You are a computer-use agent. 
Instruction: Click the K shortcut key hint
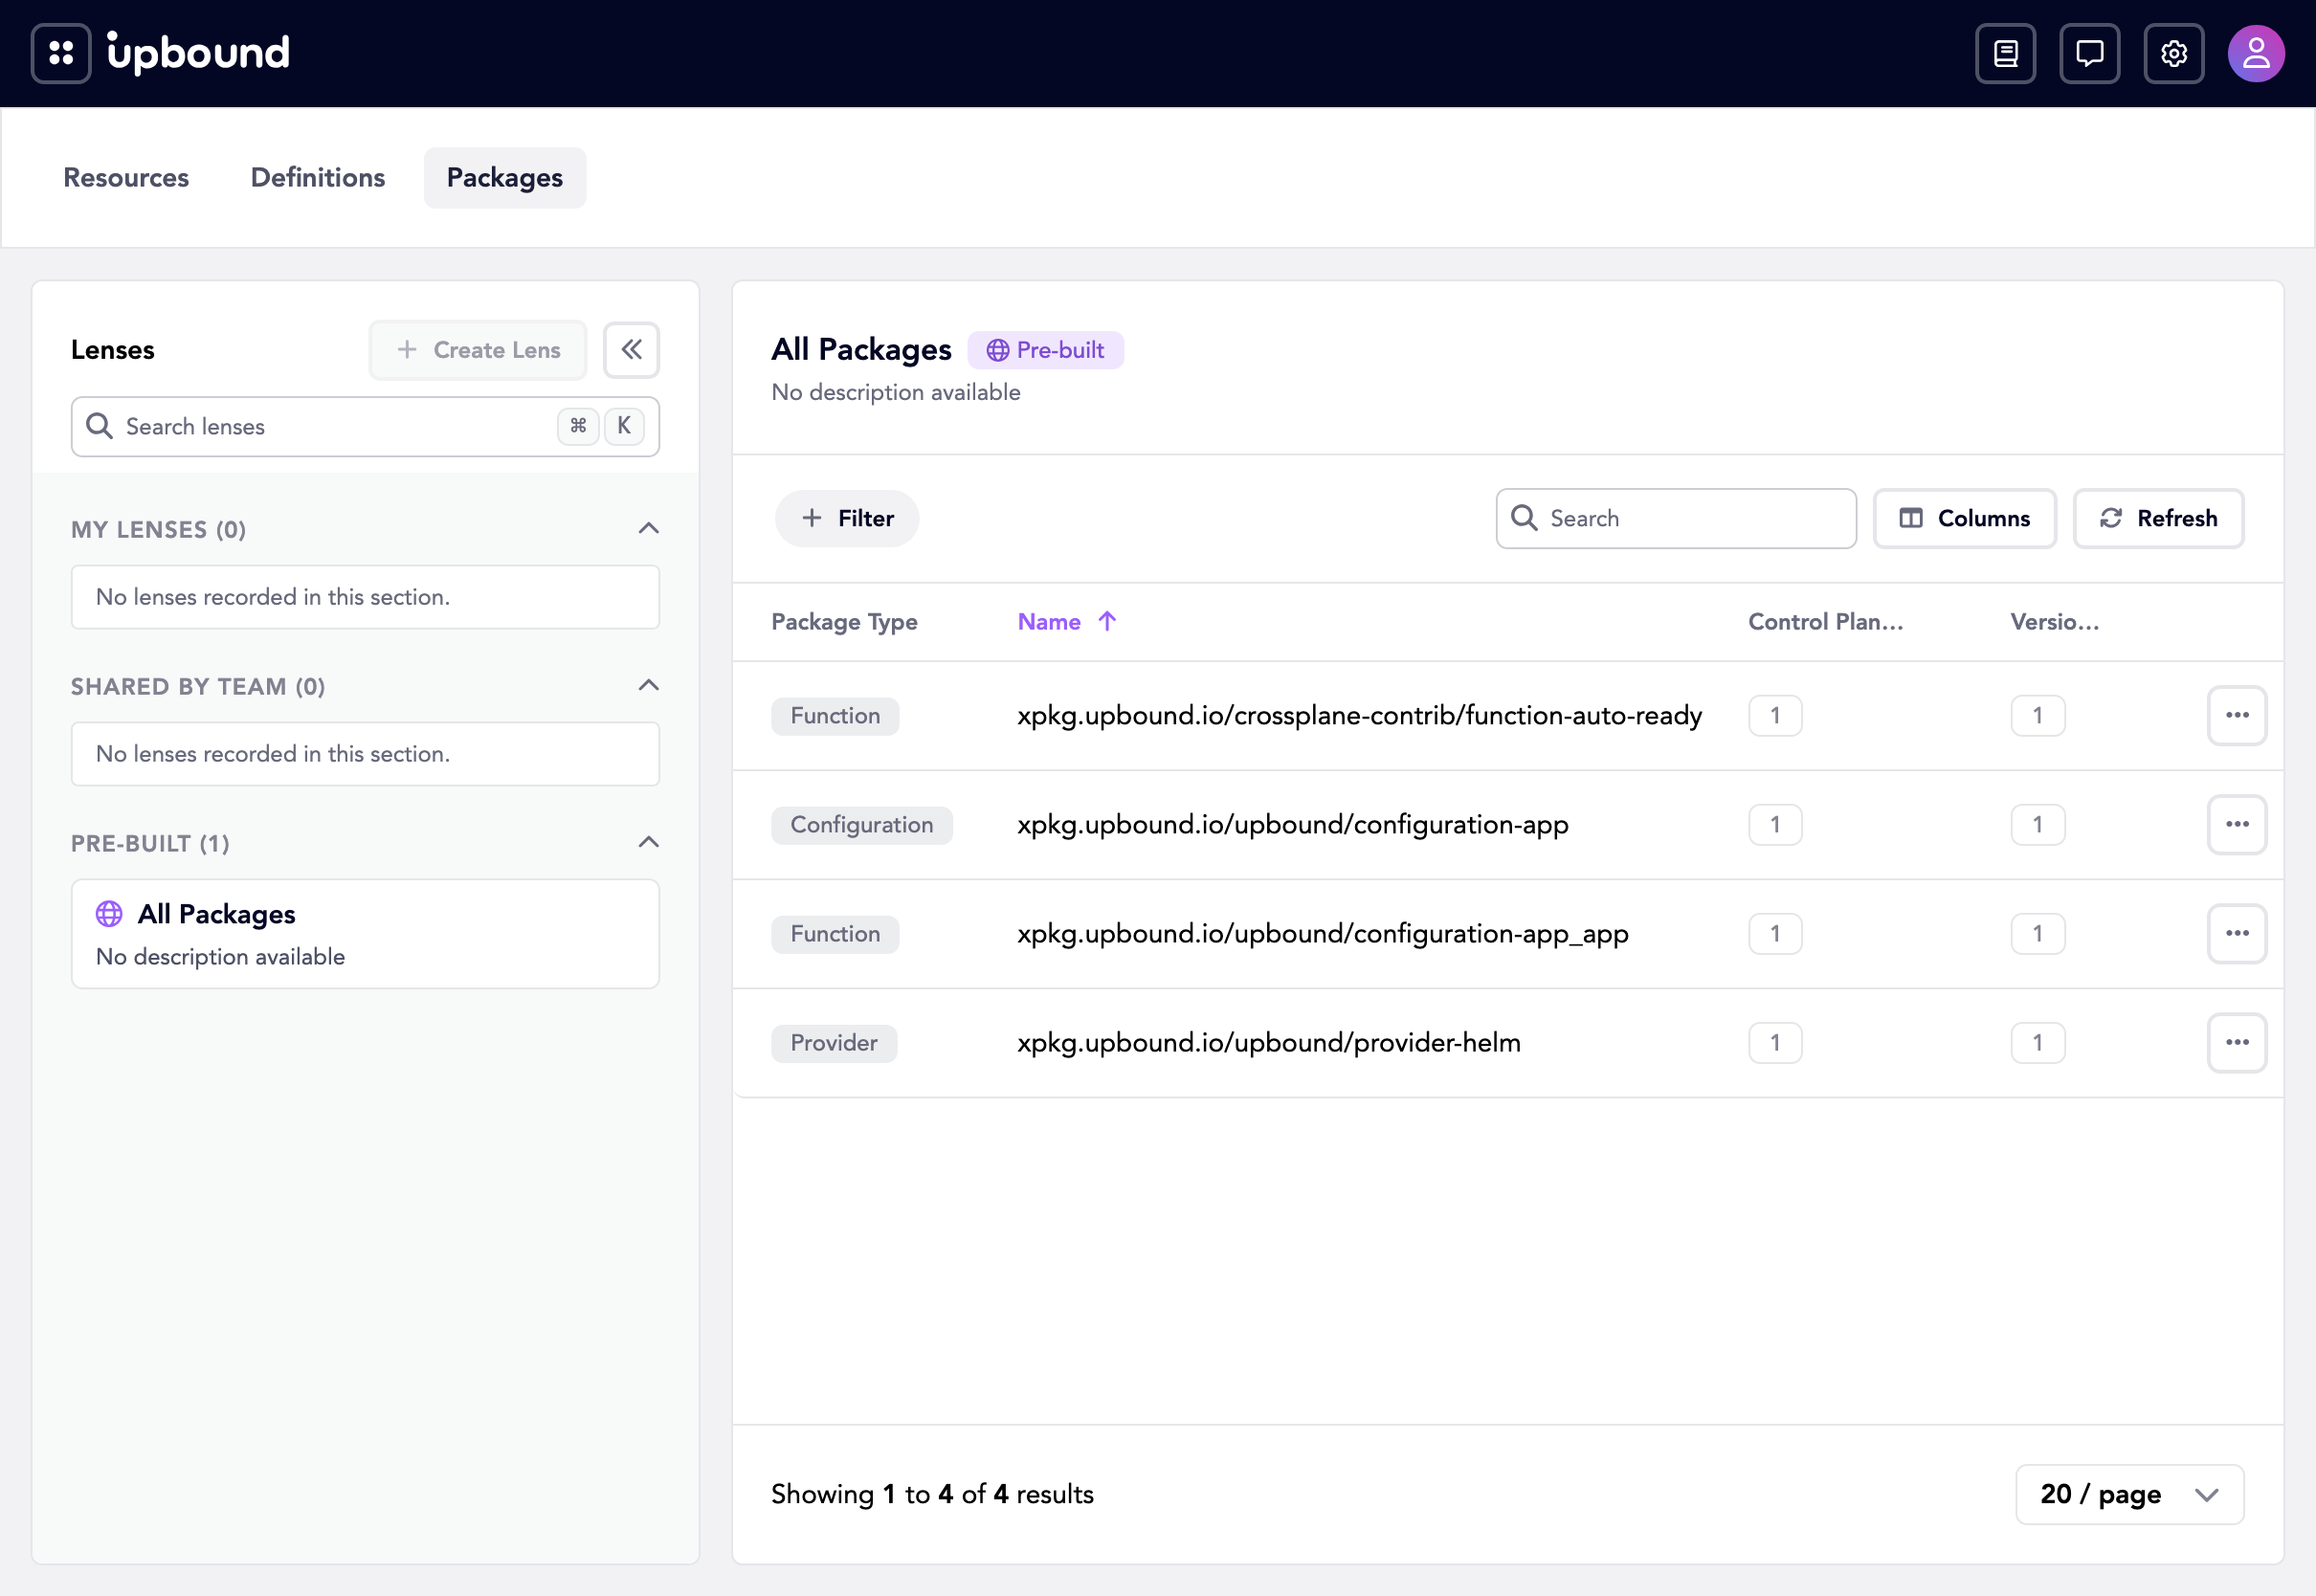coord(624,426)
